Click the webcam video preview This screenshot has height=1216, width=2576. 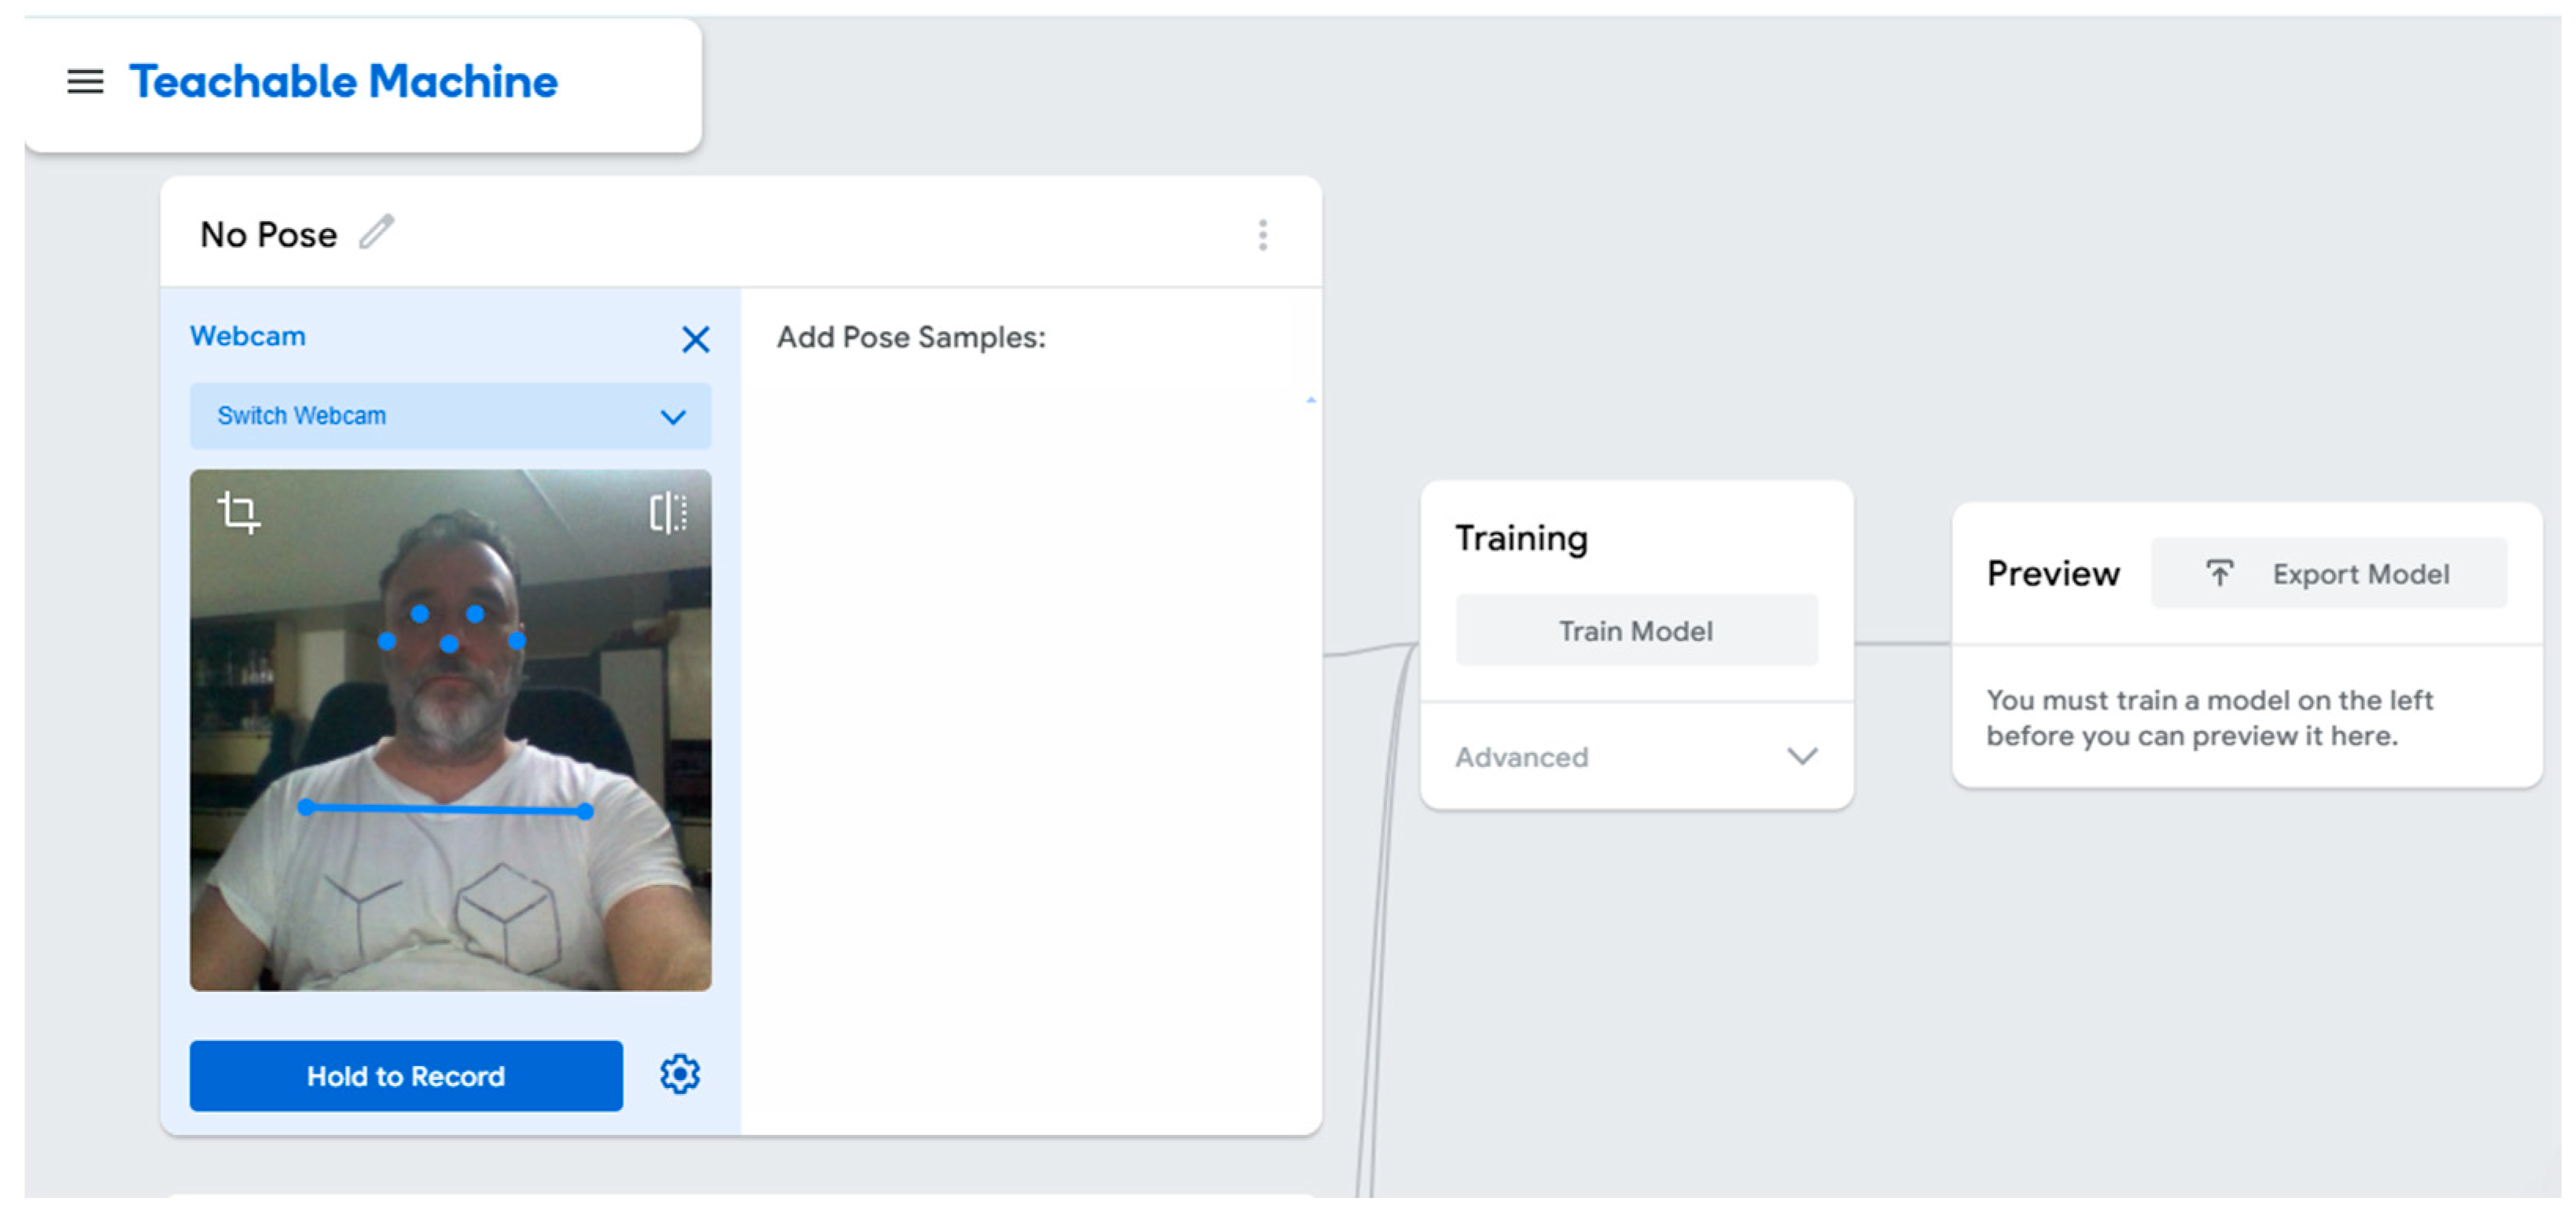[x=450, y=730]
